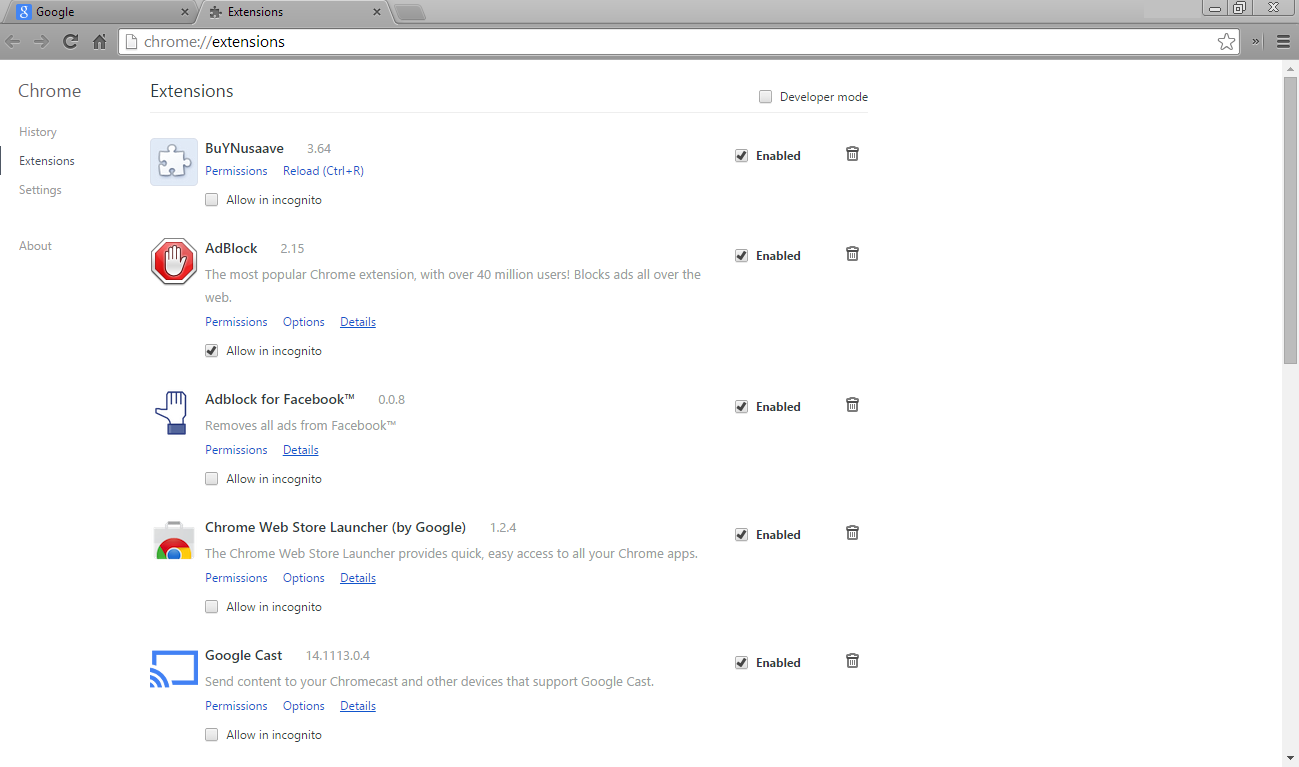
Task: Switch to the Google tab
Action: point(102,12)
